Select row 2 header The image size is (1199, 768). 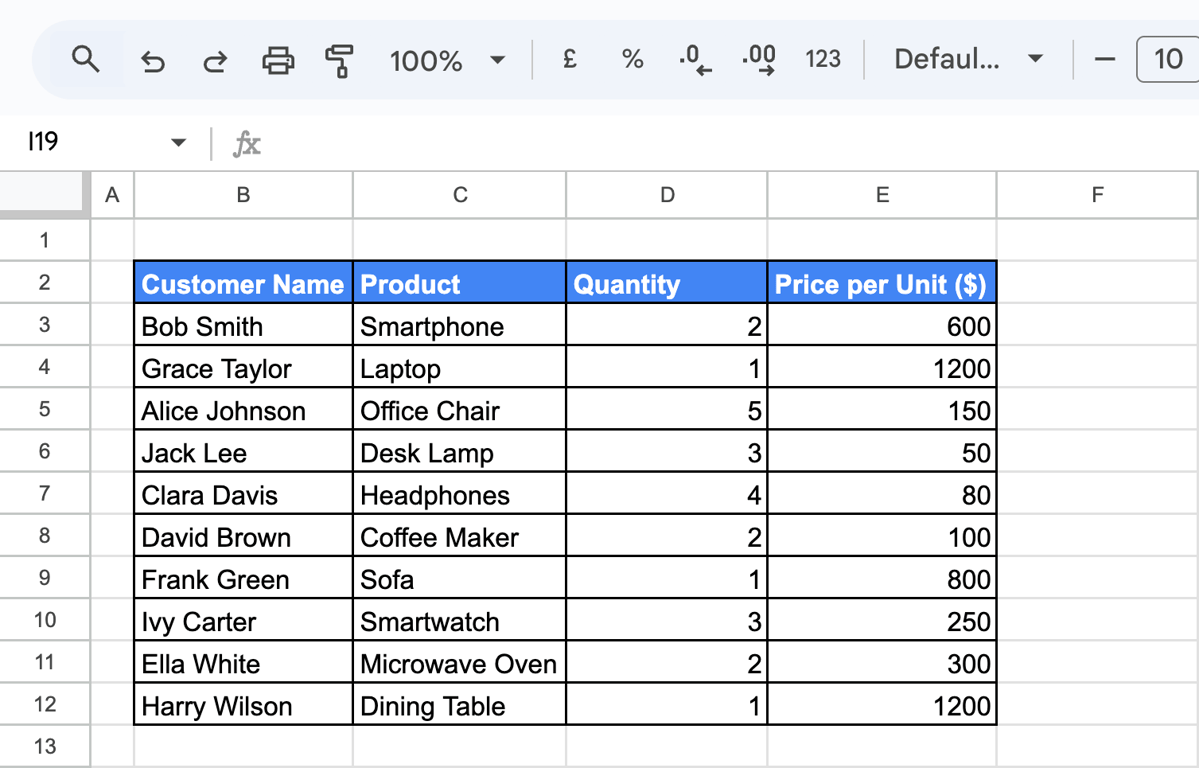pyautogui.click(x=44, y=282)
